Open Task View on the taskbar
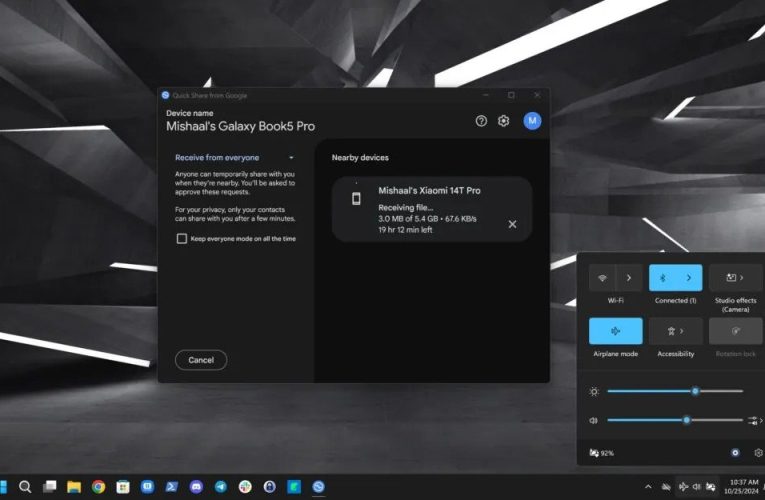Screen dimensions: 765x500 (x=49, y=486)
